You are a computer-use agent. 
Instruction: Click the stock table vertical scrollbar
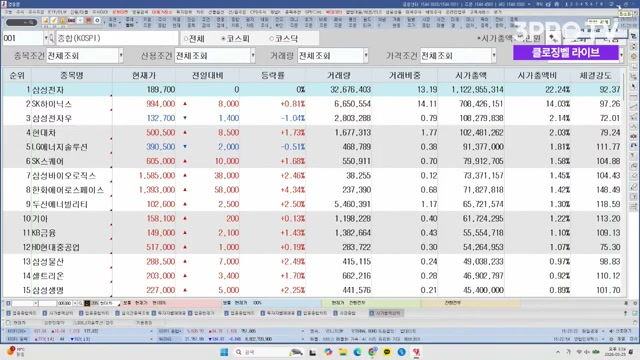624,184
